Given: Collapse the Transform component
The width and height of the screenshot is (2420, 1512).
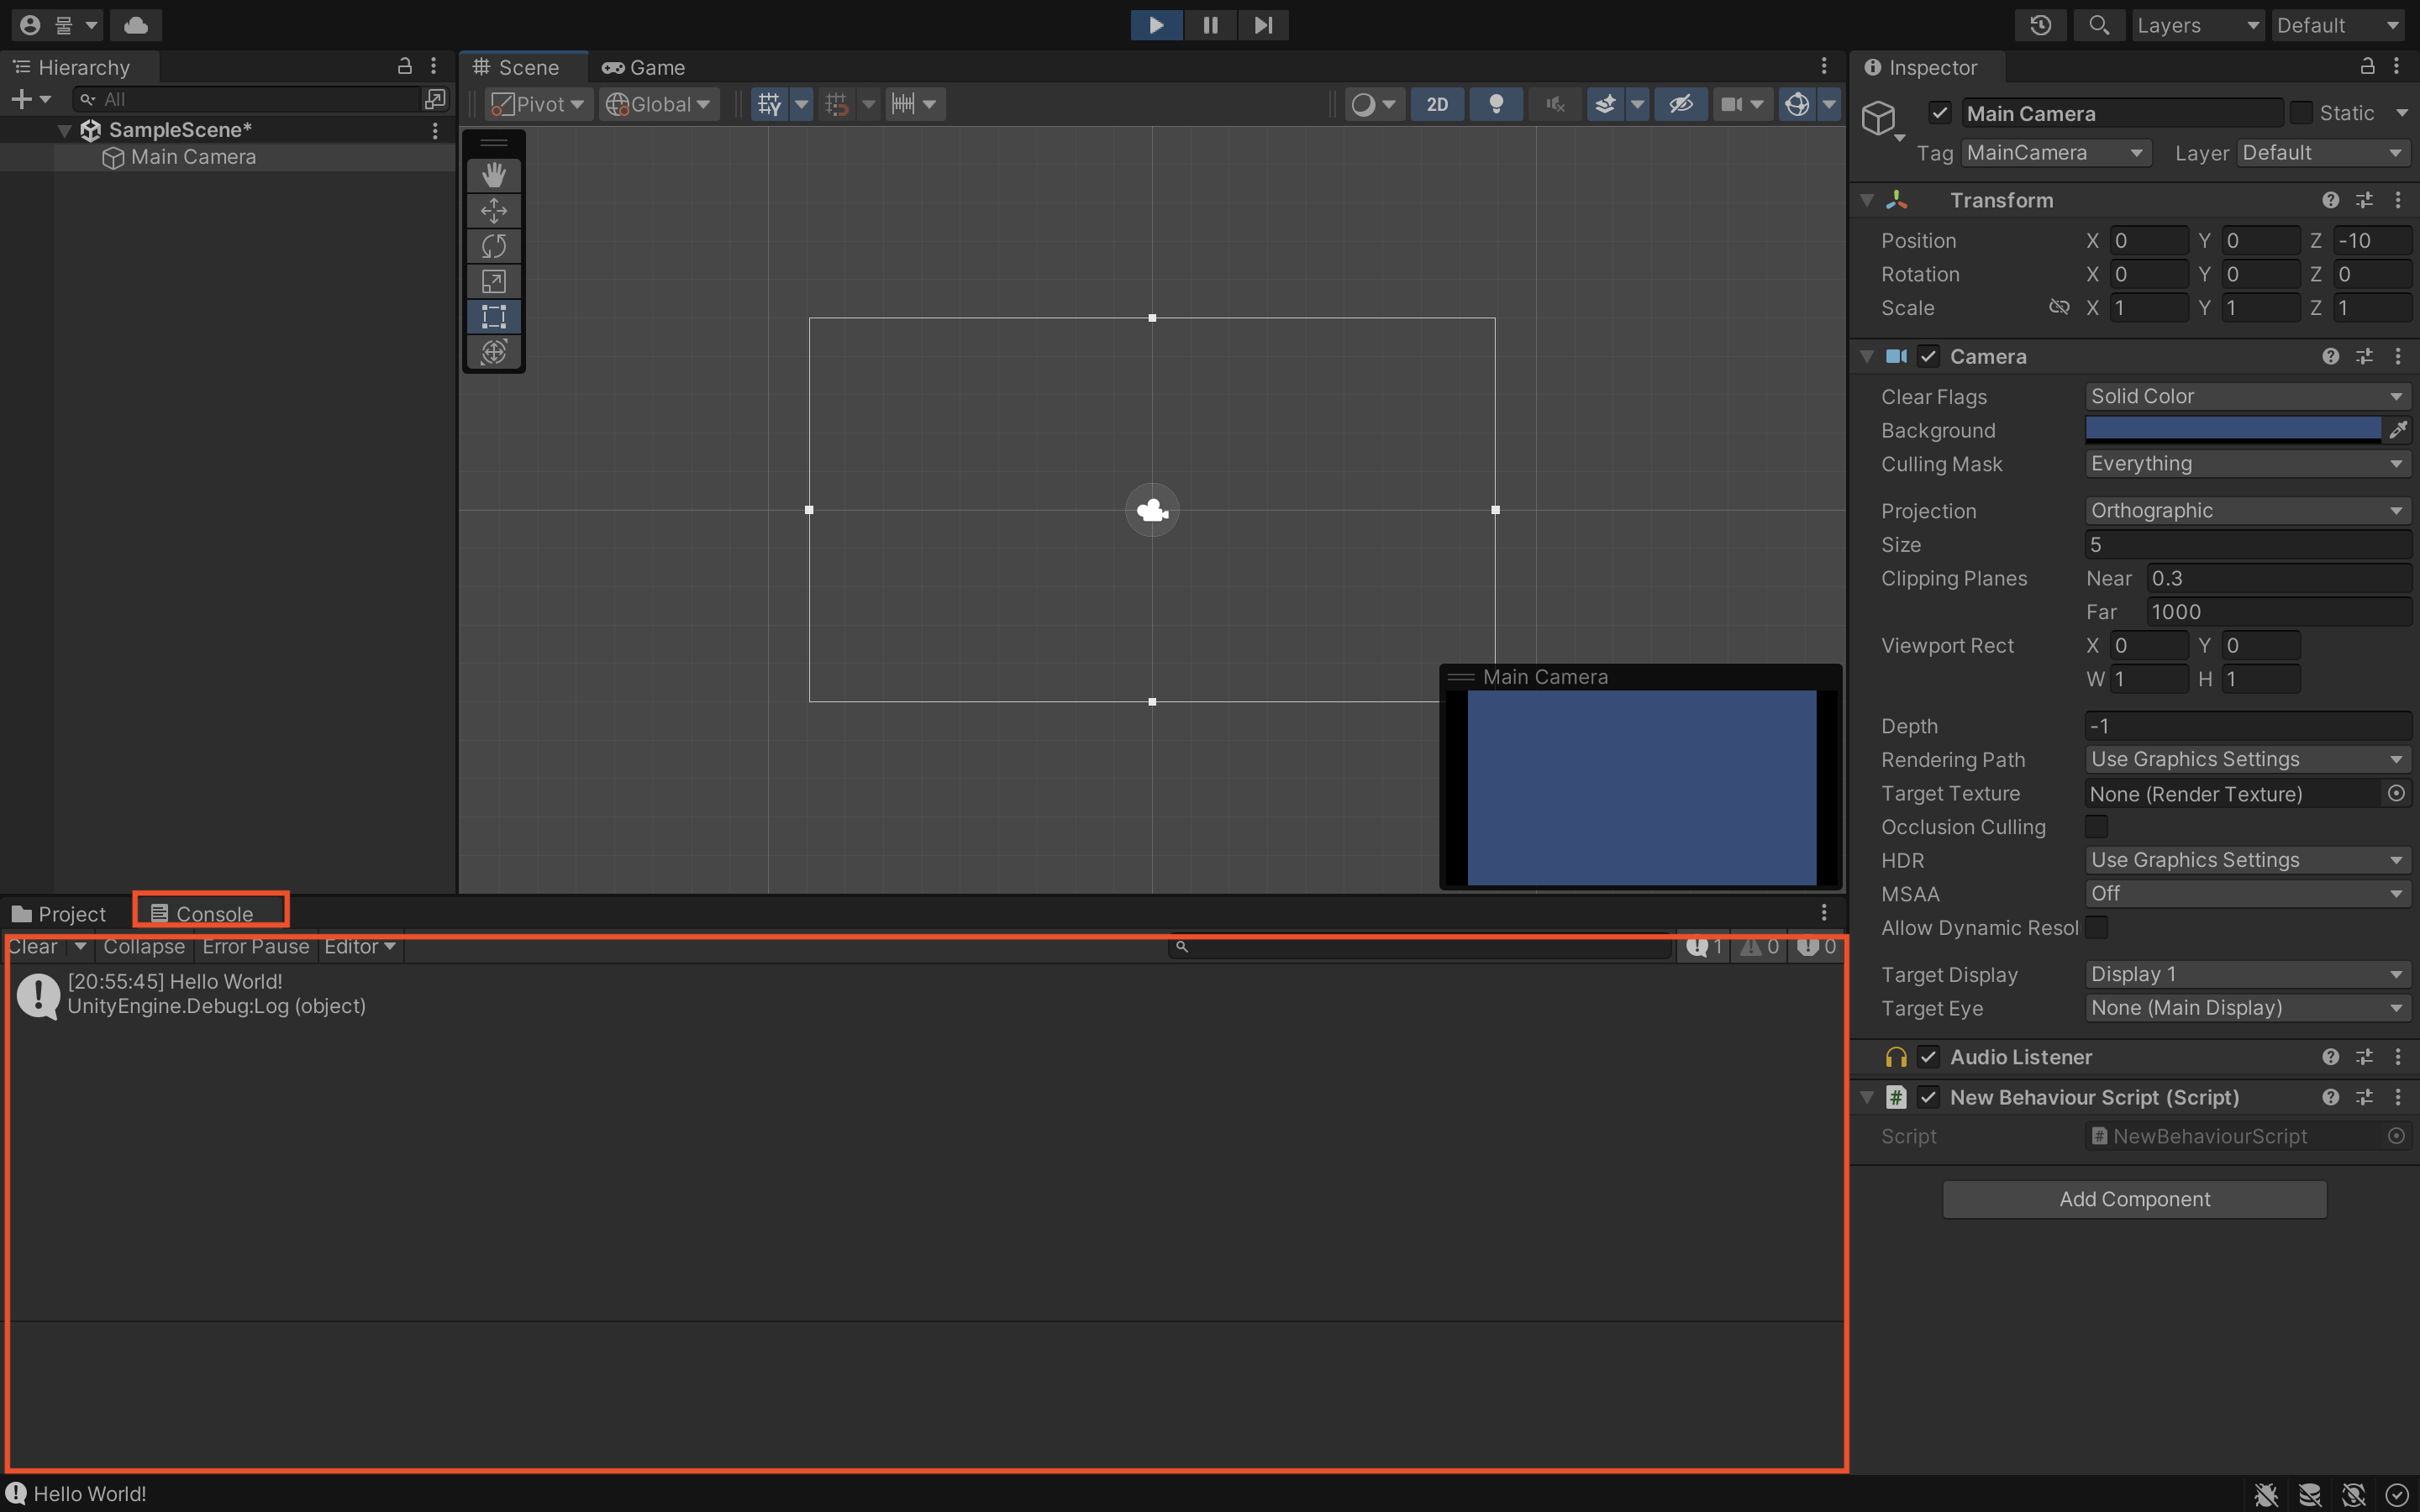Looking at the screenshot, I should (x=1867, y=200).
